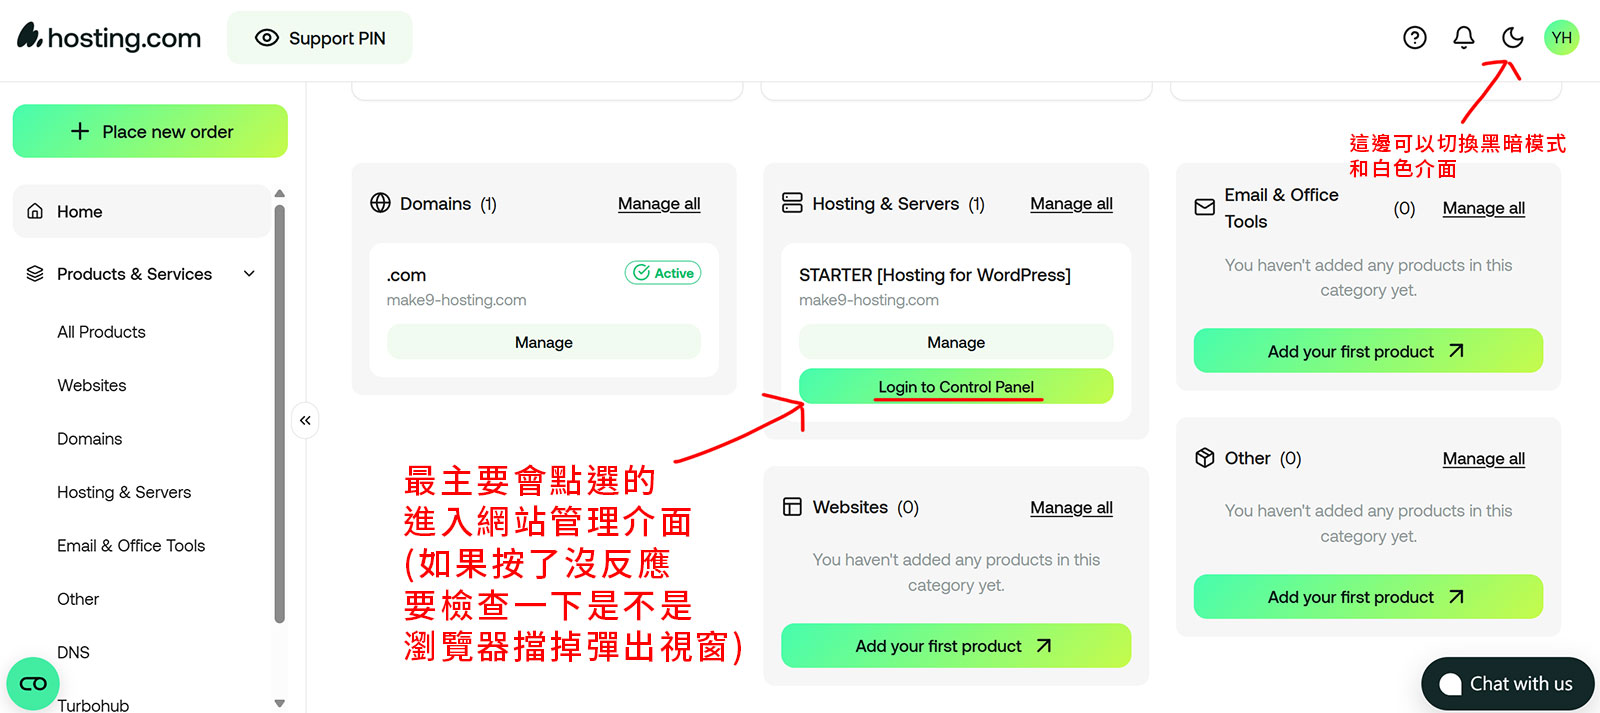1600x713 pixels.
Task: Open the notifications bell
Action: tap(1463, 38)
